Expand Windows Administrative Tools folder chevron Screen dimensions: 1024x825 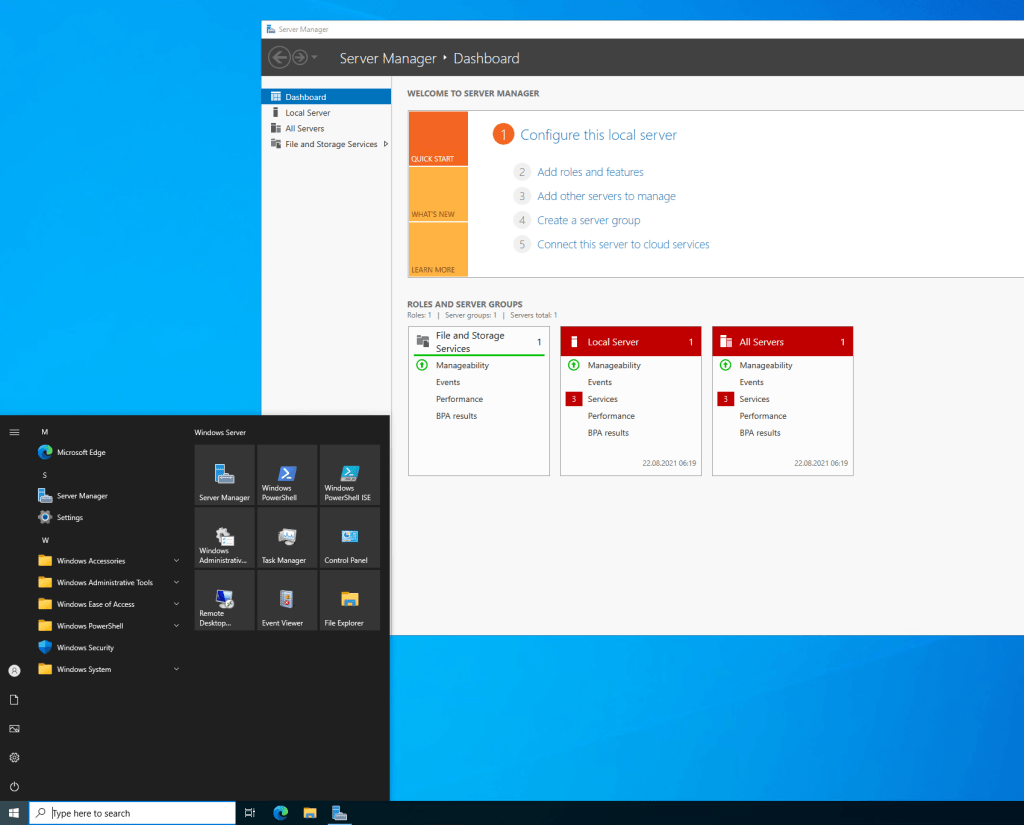(176, 582)
